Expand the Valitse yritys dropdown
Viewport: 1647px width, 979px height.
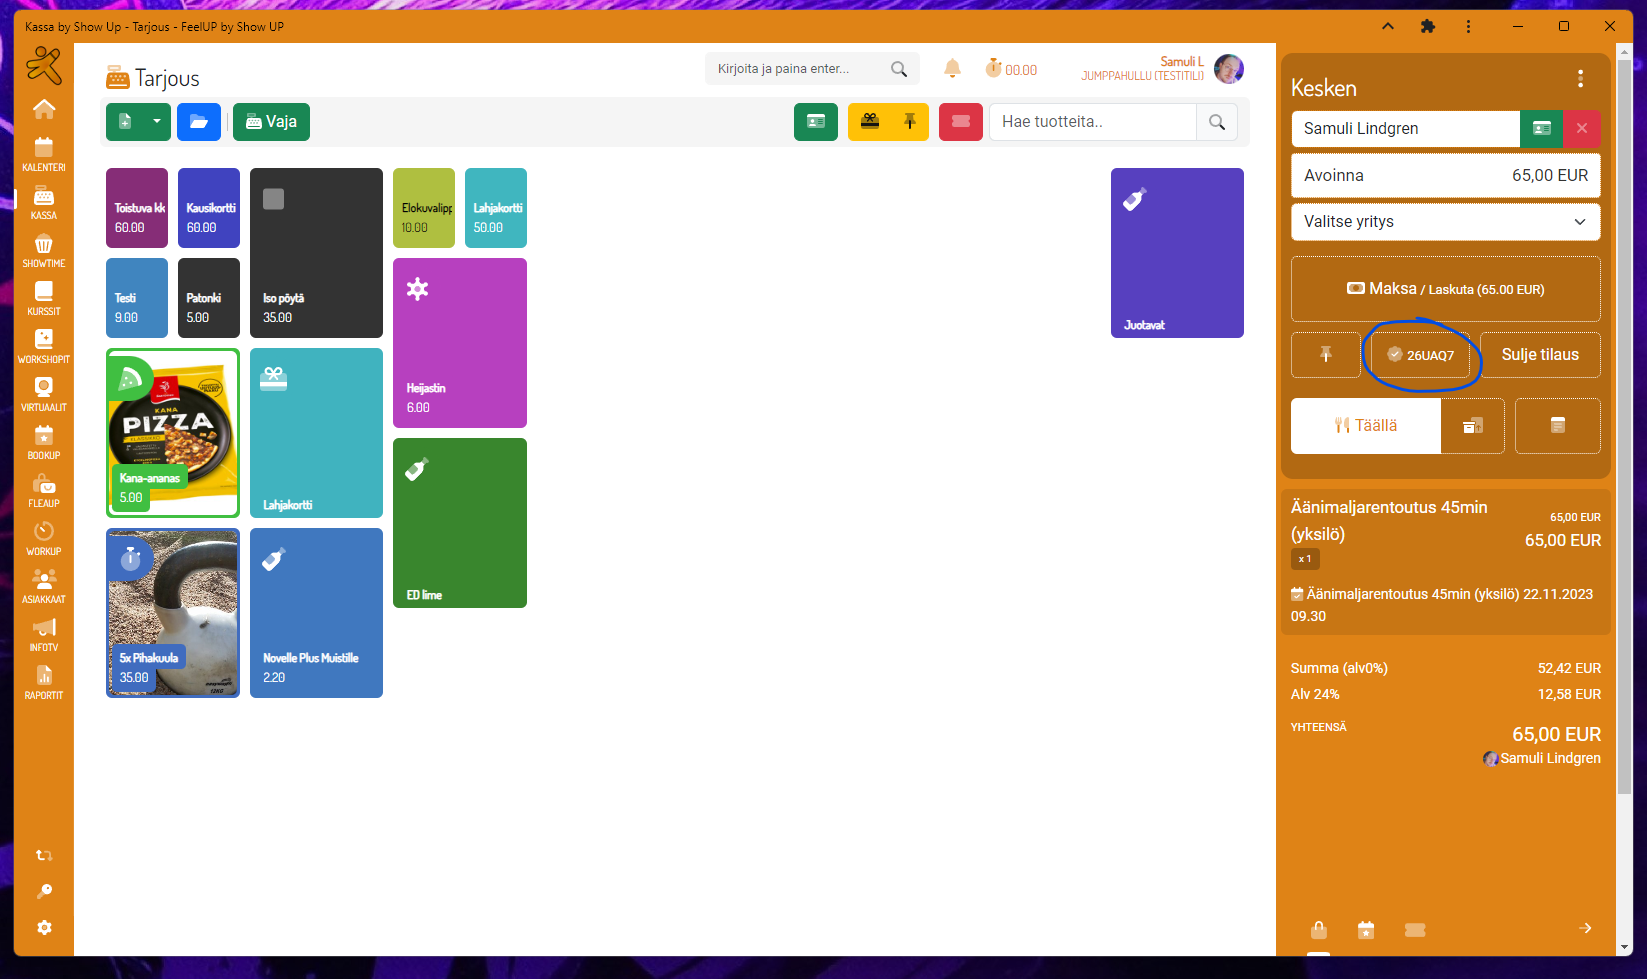point(1445,222)
